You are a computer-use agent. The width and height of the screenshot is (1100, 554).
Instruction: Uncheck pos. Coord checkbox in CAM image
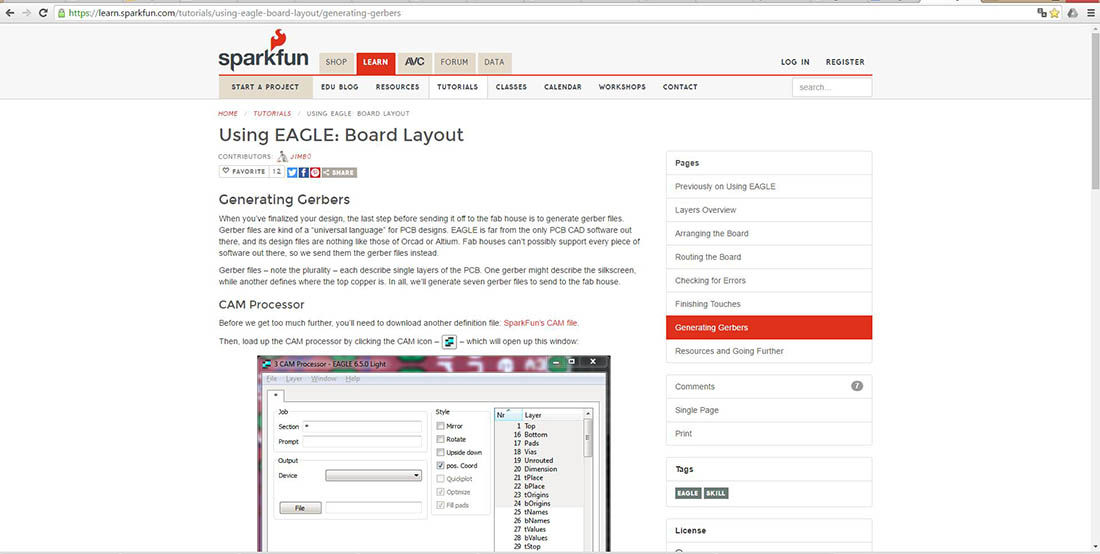tap(441, 466)
